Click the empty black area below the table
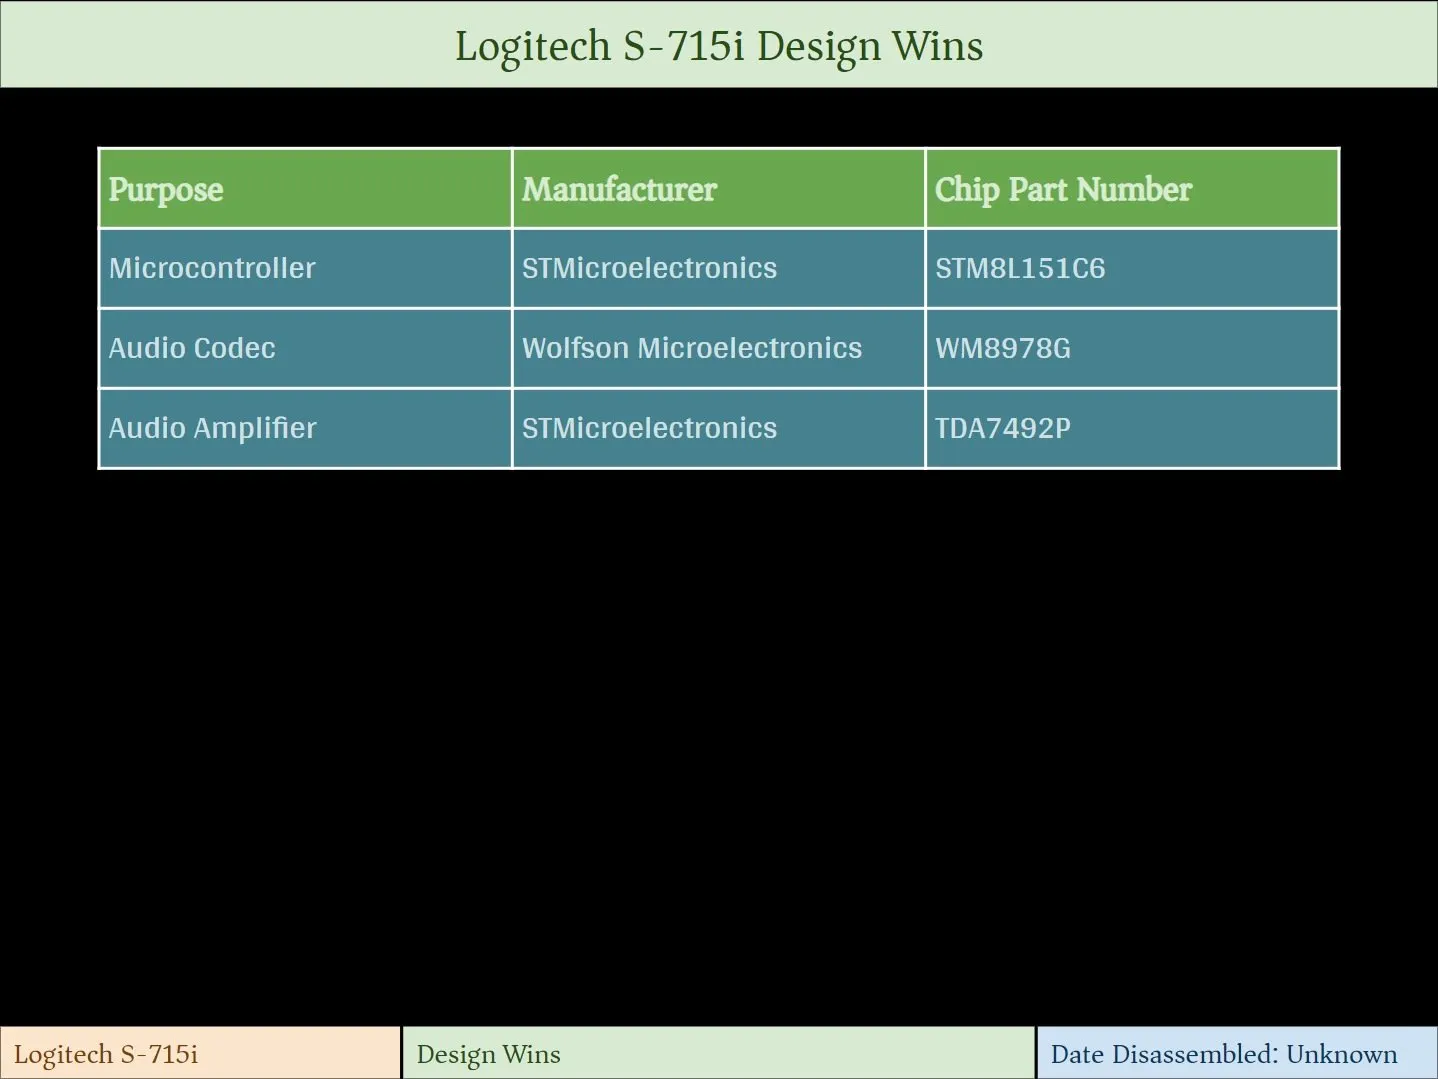 pos(719,740)
